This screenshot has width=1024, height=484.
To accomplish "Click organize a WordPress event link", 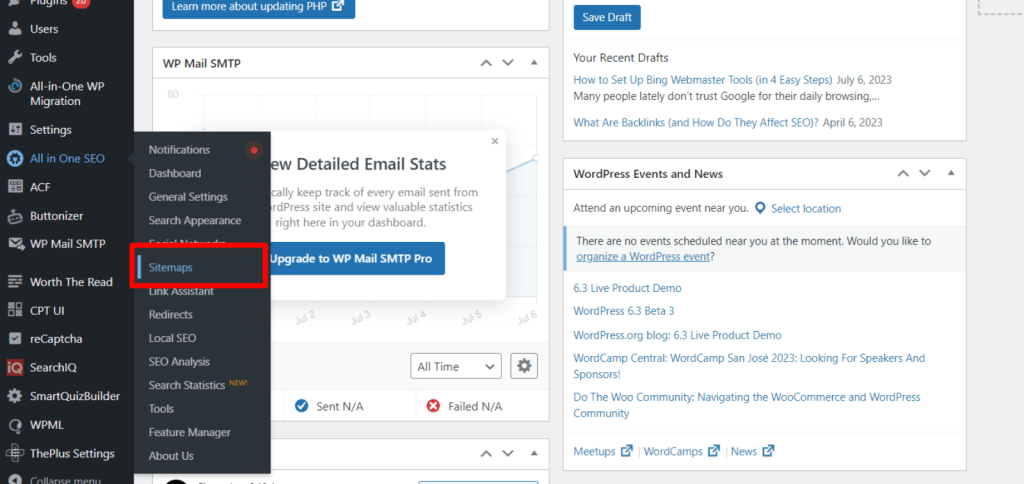I will coord(643,257).
